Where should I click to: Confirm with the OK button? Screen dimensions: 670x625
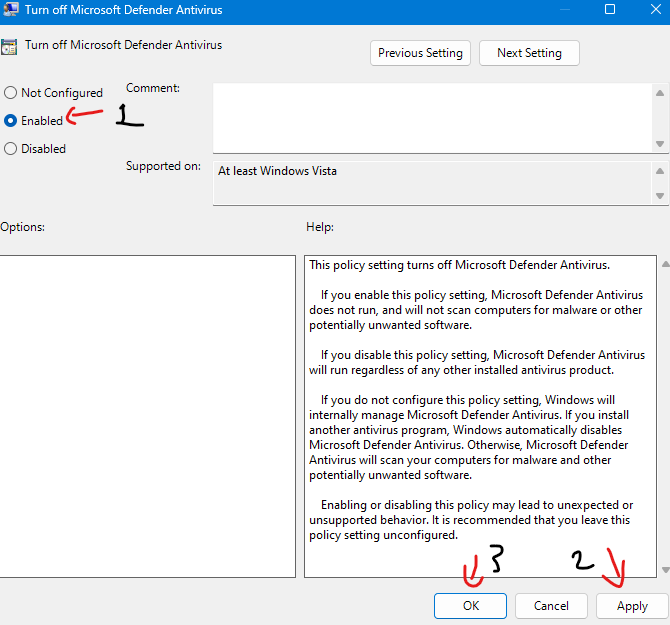click(x=470, y=606)
